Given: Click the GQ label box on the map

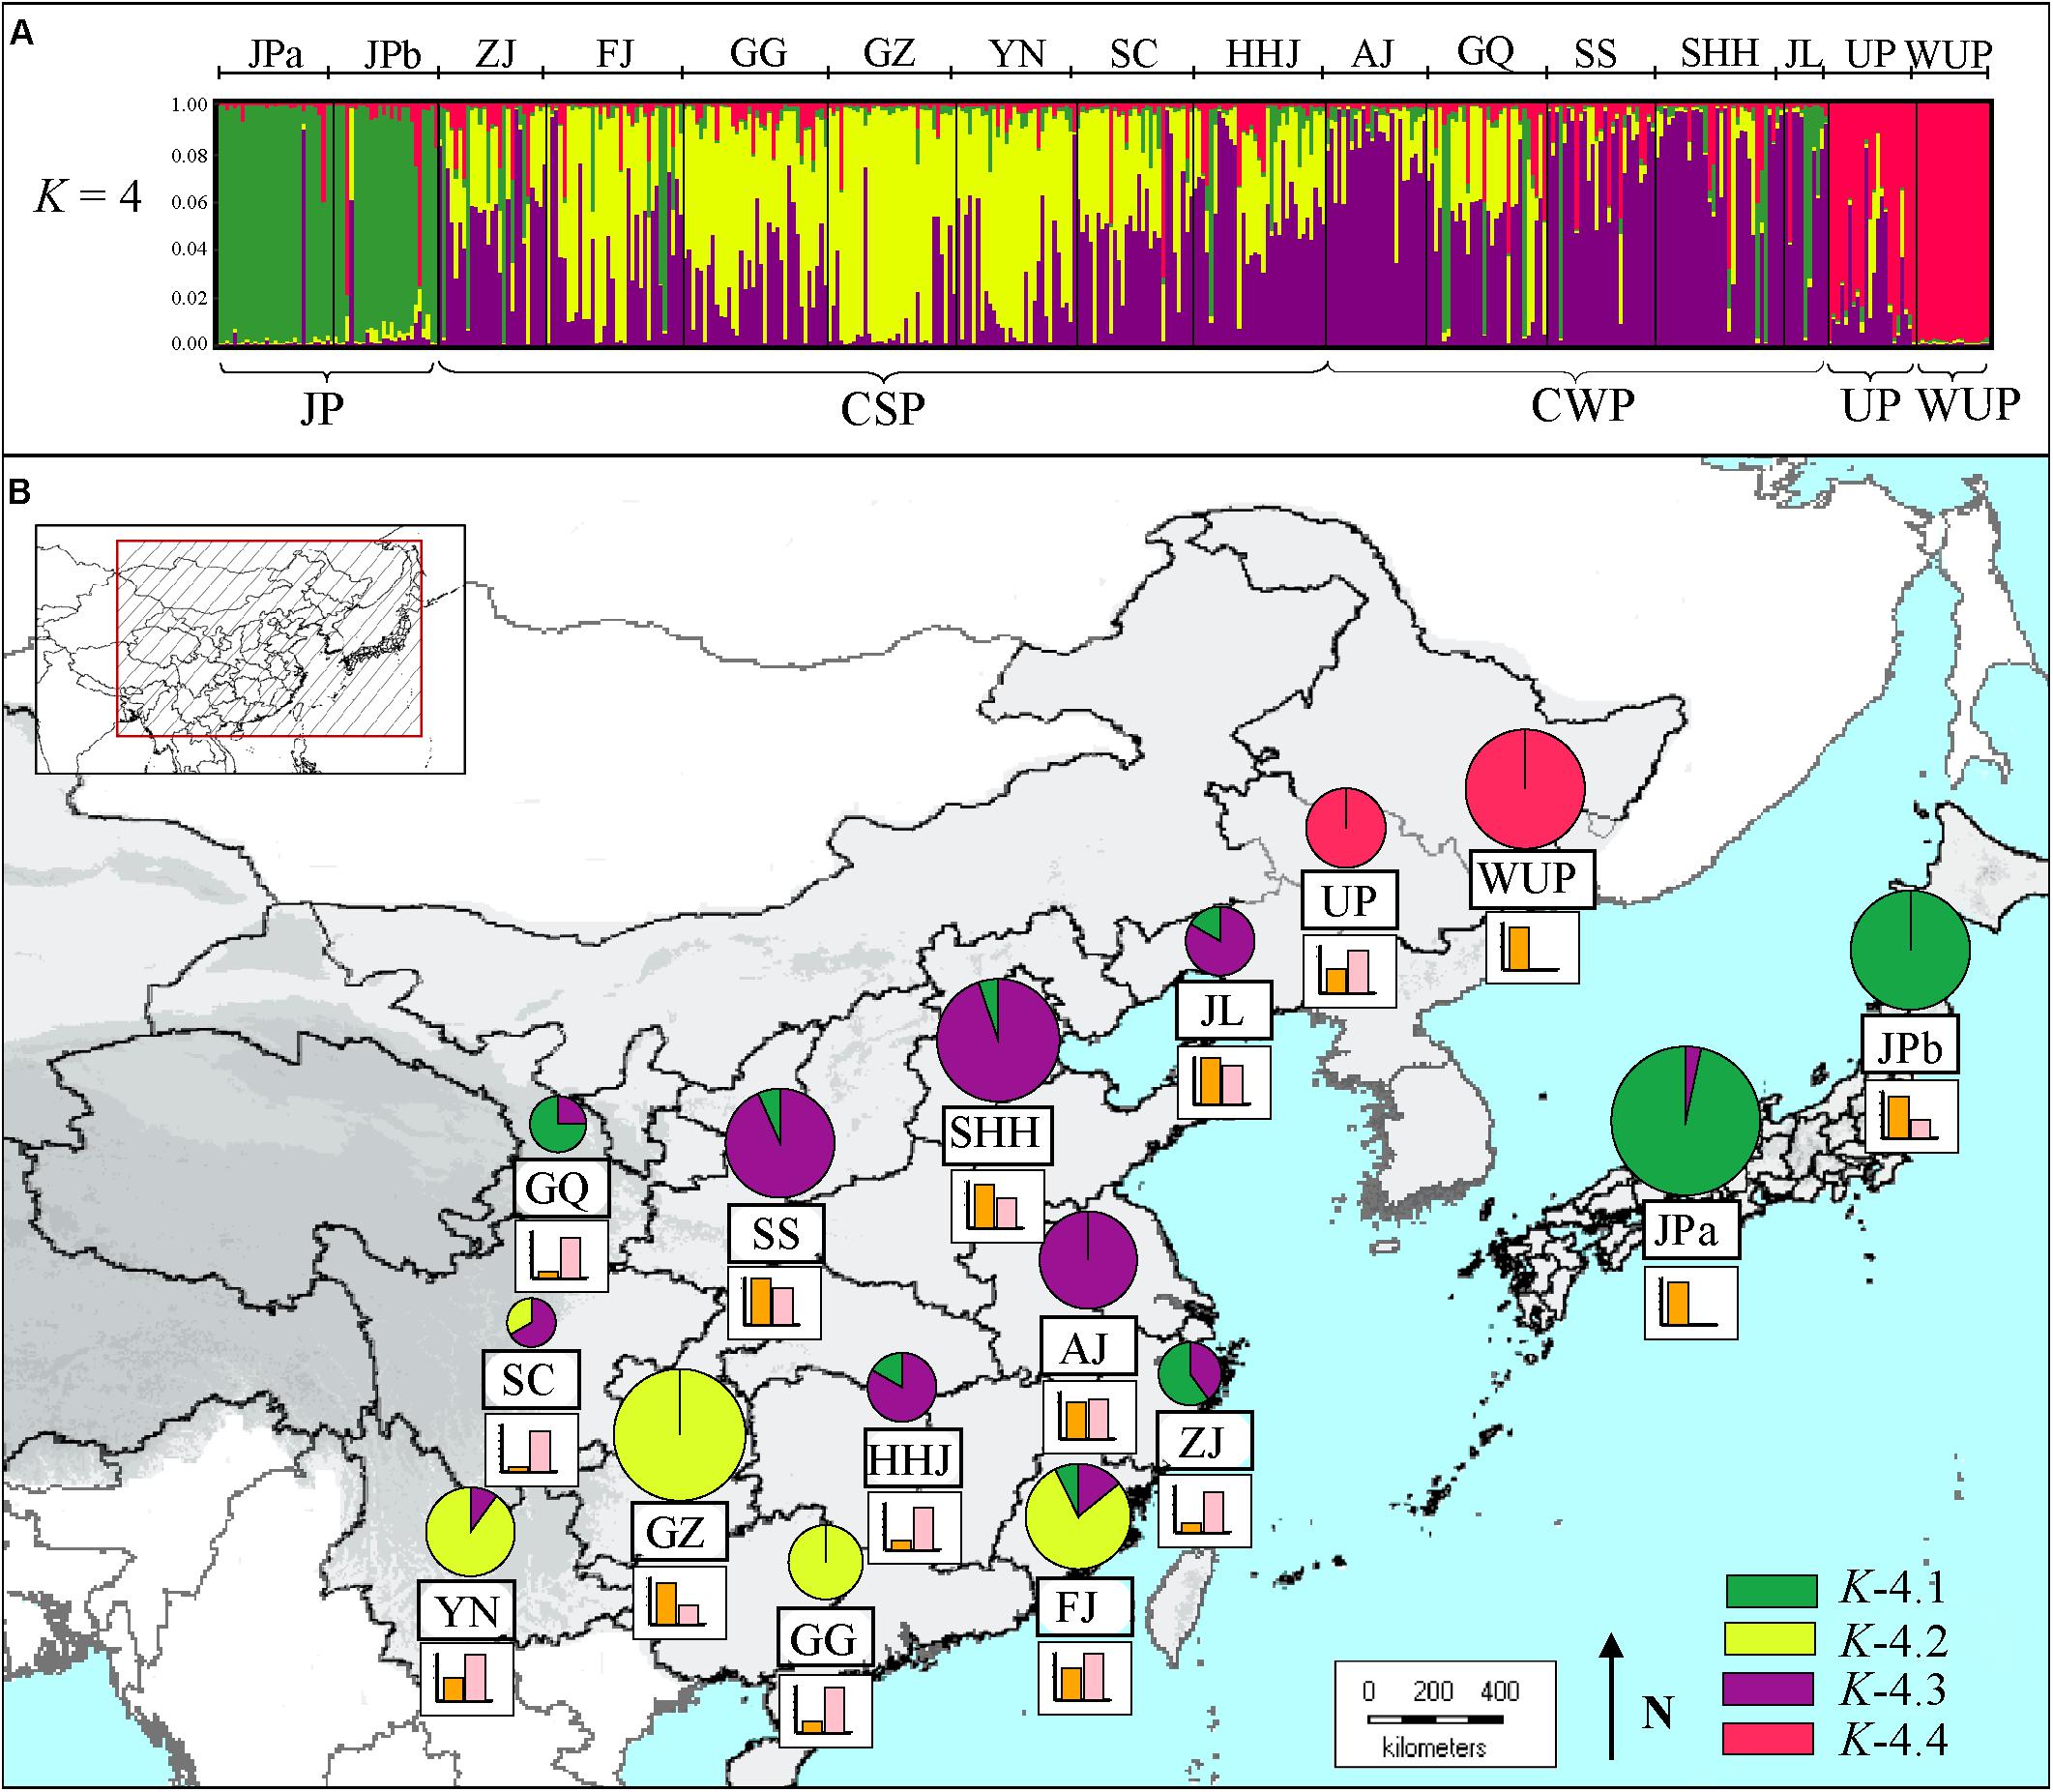Looking at the screenshot, I should [562, 1187].
